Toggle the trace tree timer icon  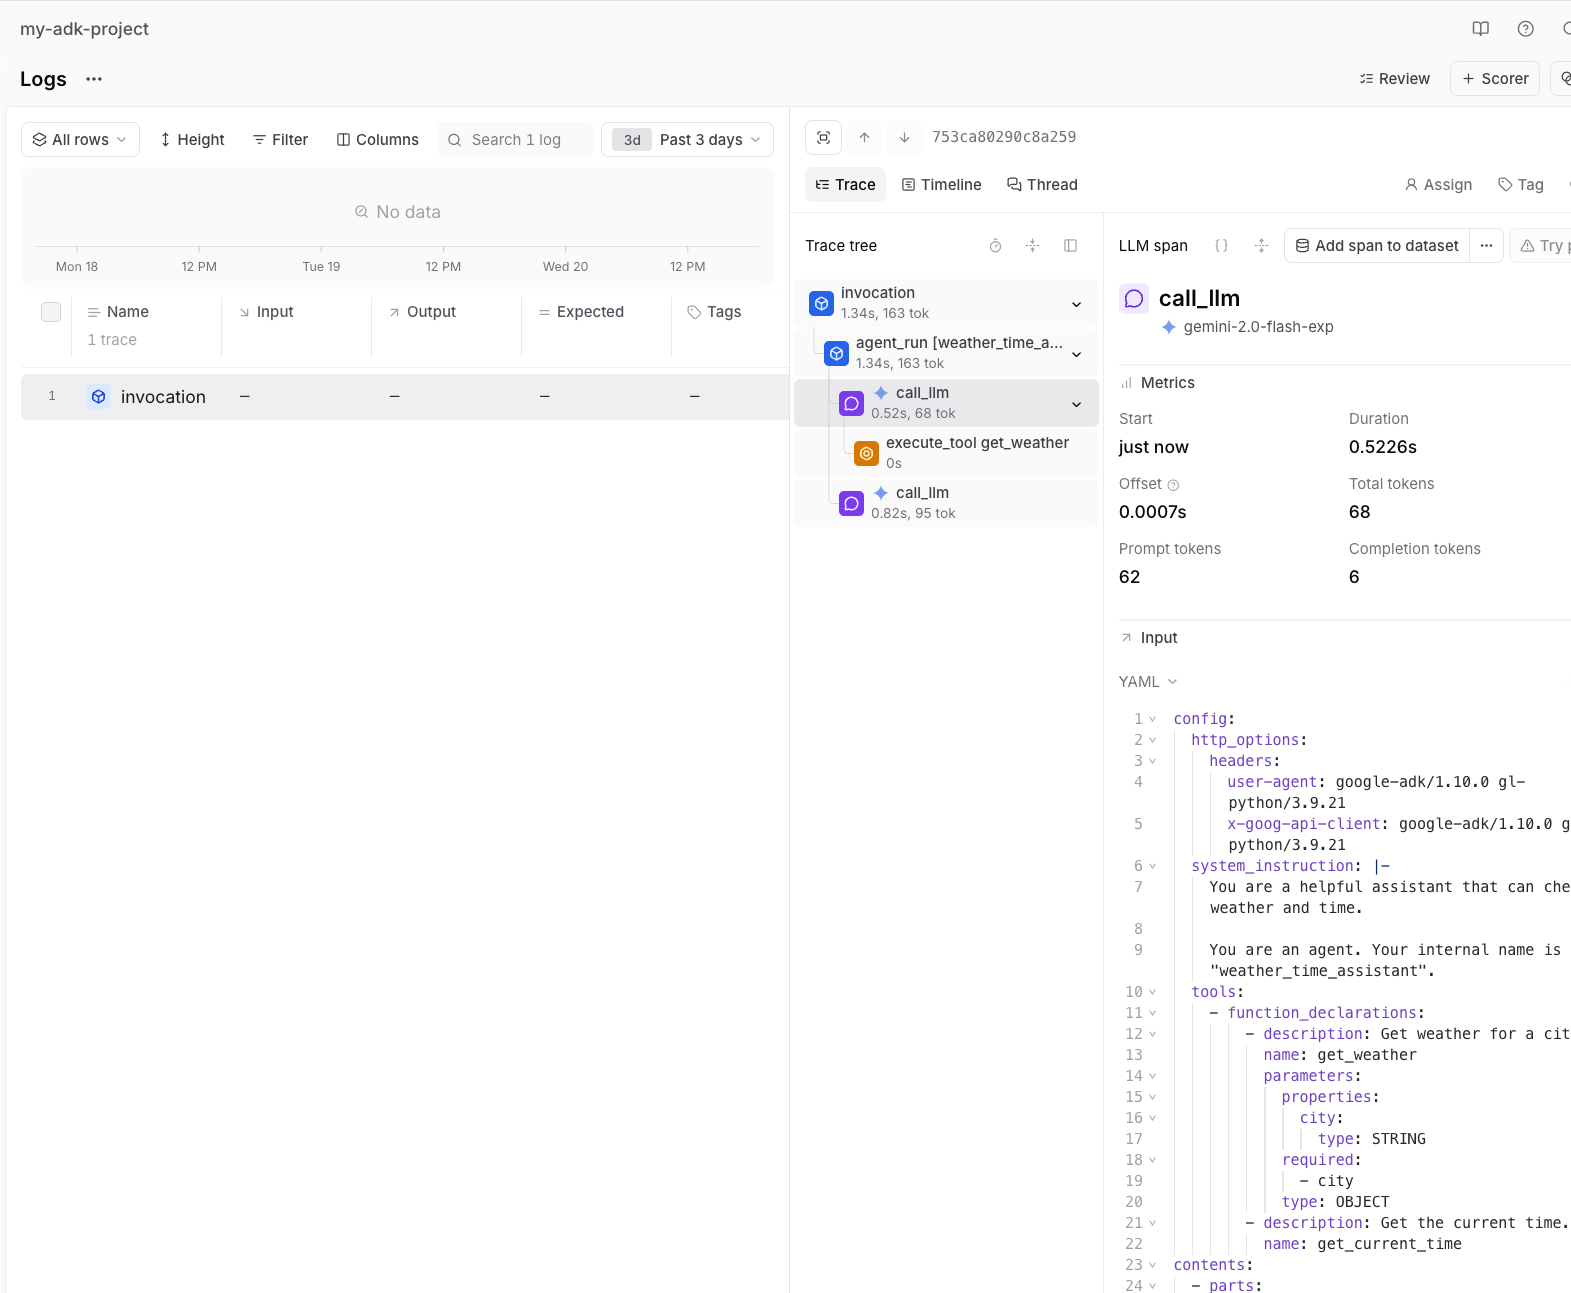click(995, 246)
